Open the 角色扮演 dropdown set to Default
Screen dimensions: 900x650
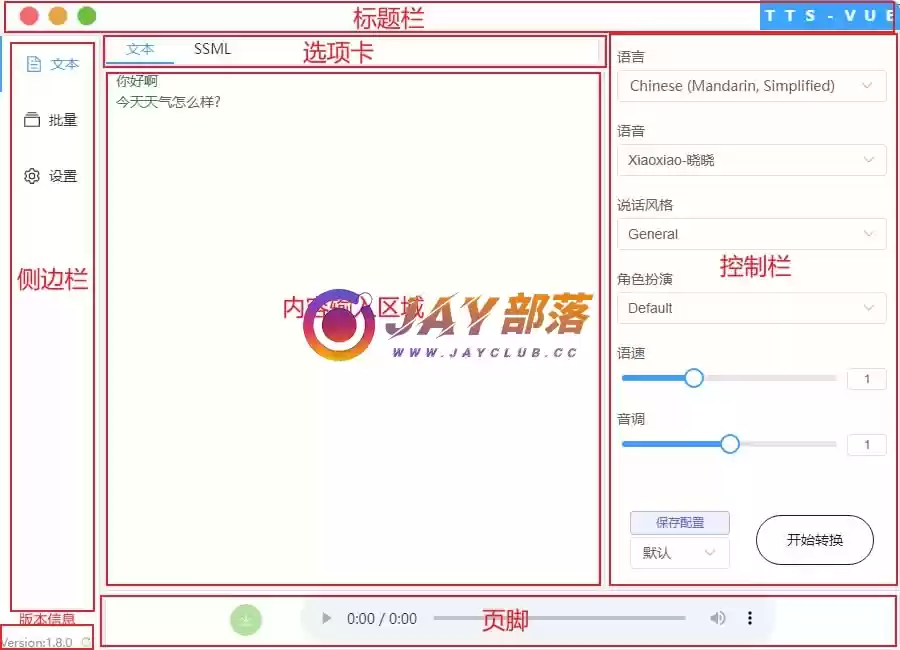pyautogui.click(x=751, y=308)
